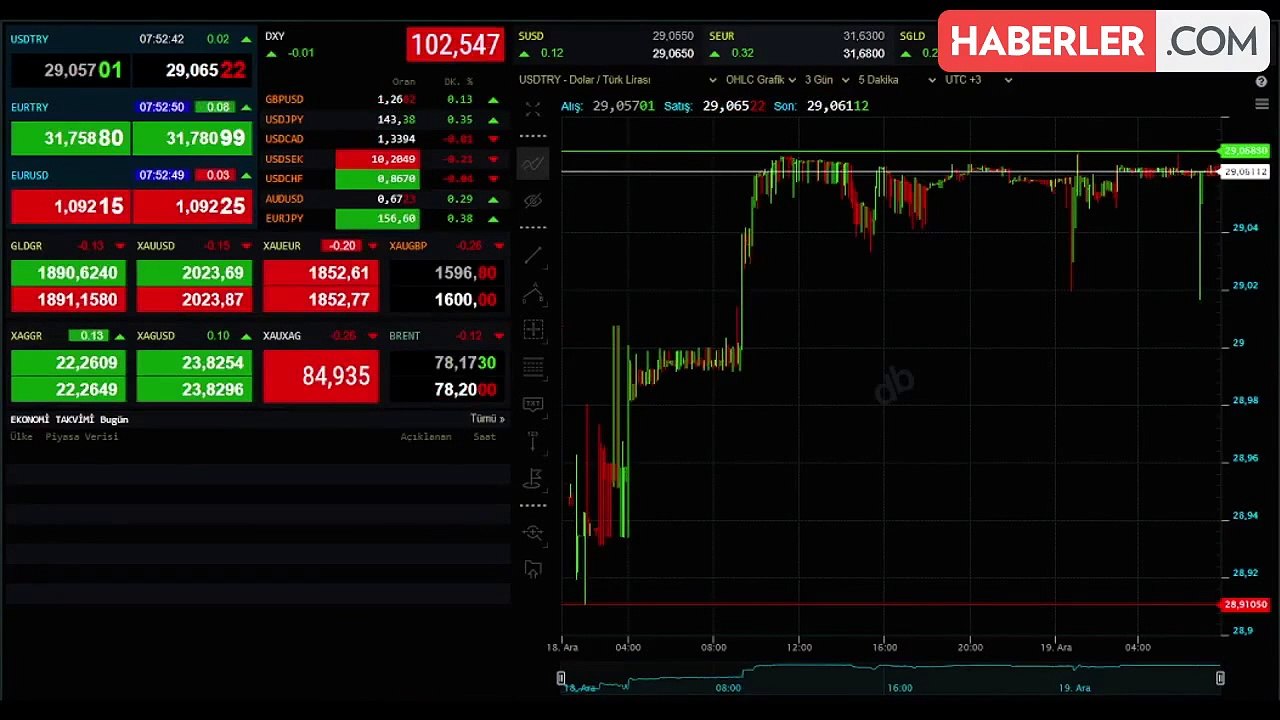Screen dimensions: 1280x720
Task: Open the chart help question mark
Action: (1261, 81)
